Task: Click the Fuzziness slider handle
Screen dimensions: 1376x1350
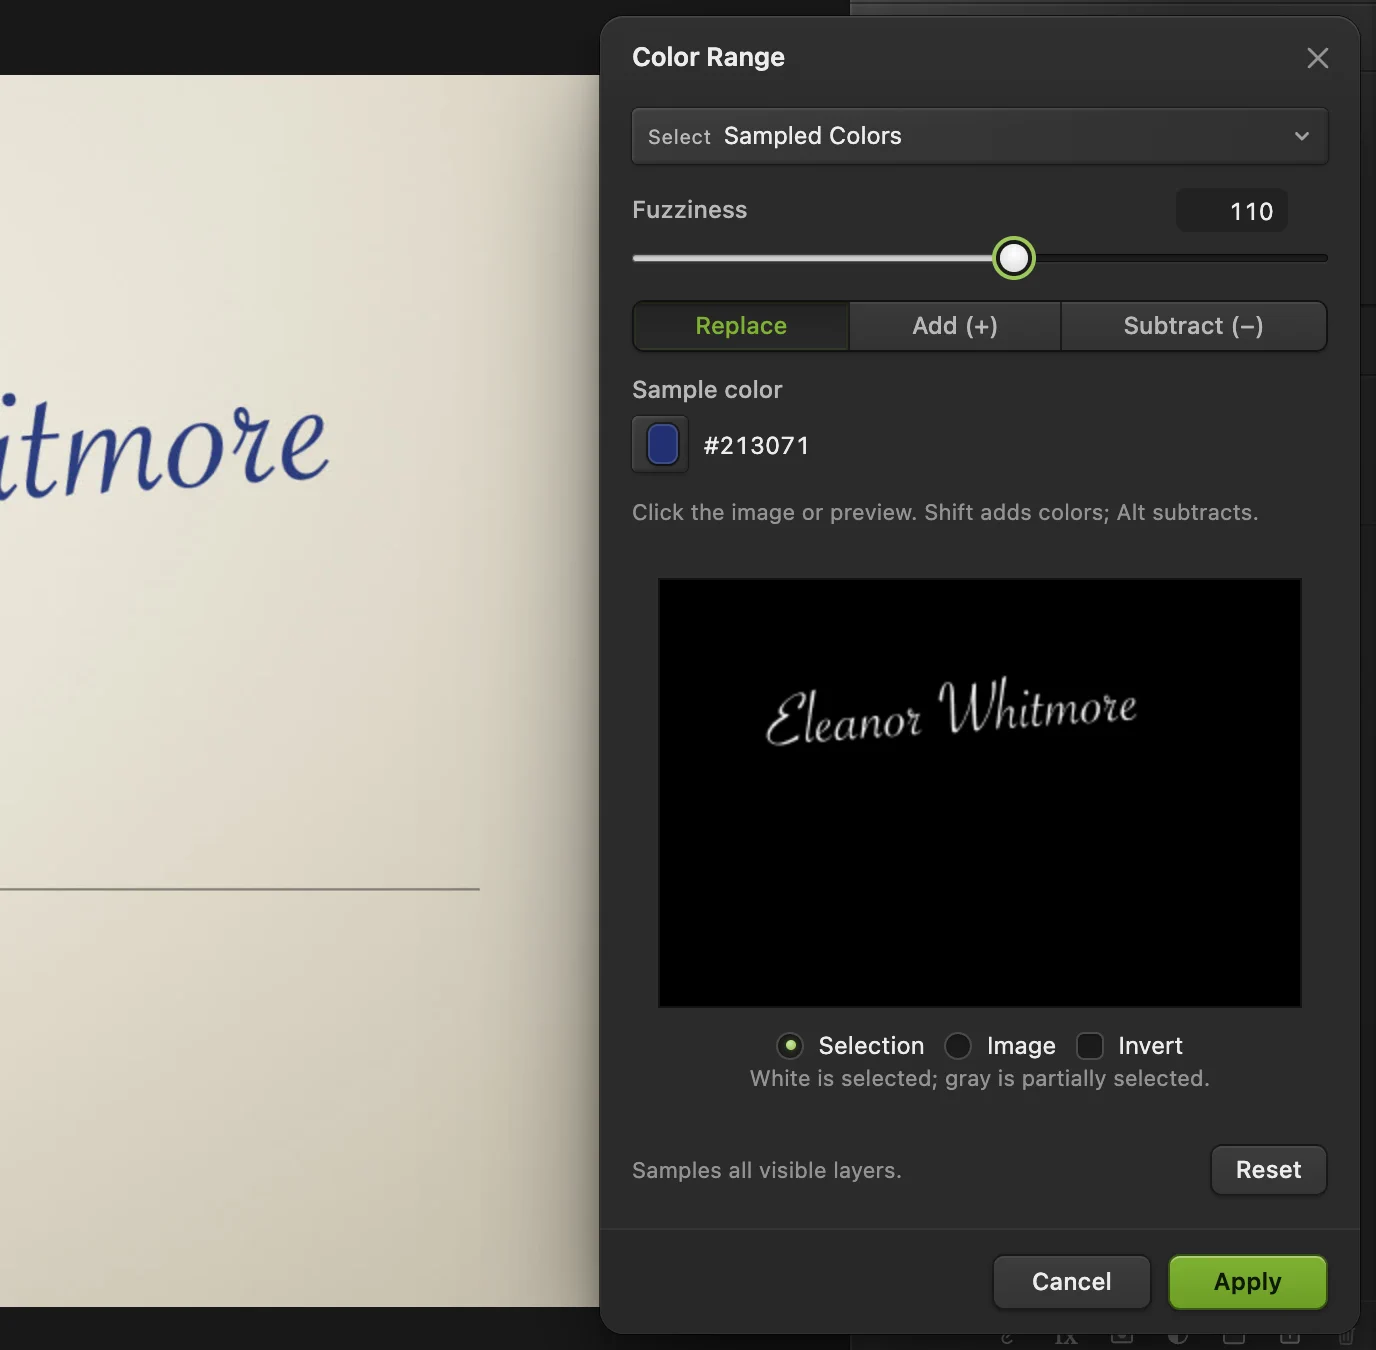Action: click(1014, 258)
